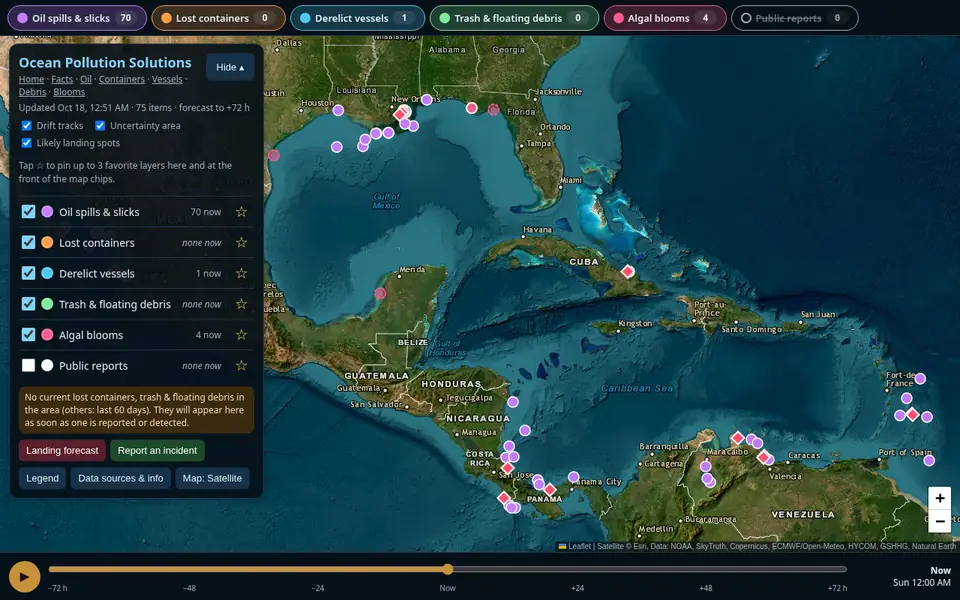The height and width of the screenshot is (600, 960).
Task: Jump timeline to the −48 mark
Action: [189, 588]
